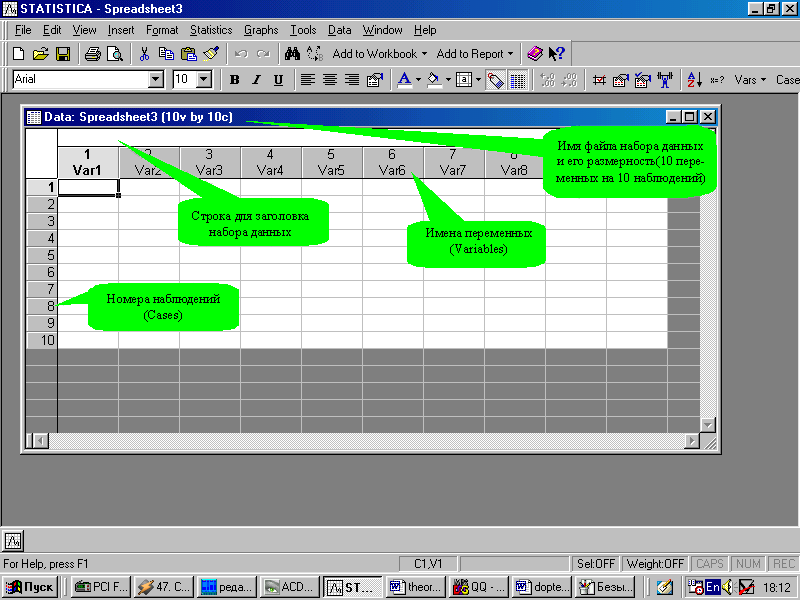Open the cell format dialog icon after alignment buttons
The height and width of the screenshot is (600, 800).
374,80
